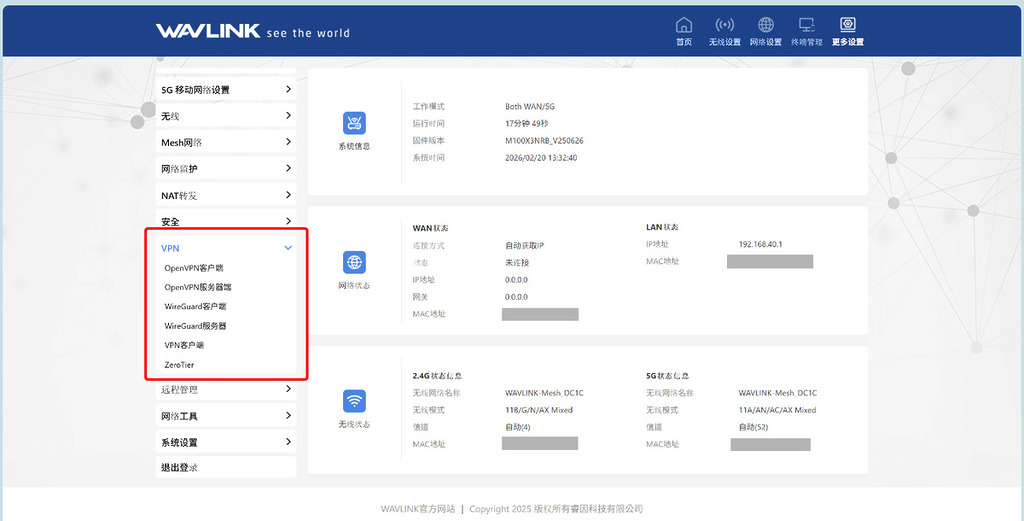Click WAN status 未连接
Screen dimensions: 1024x521
pos(517,262)
